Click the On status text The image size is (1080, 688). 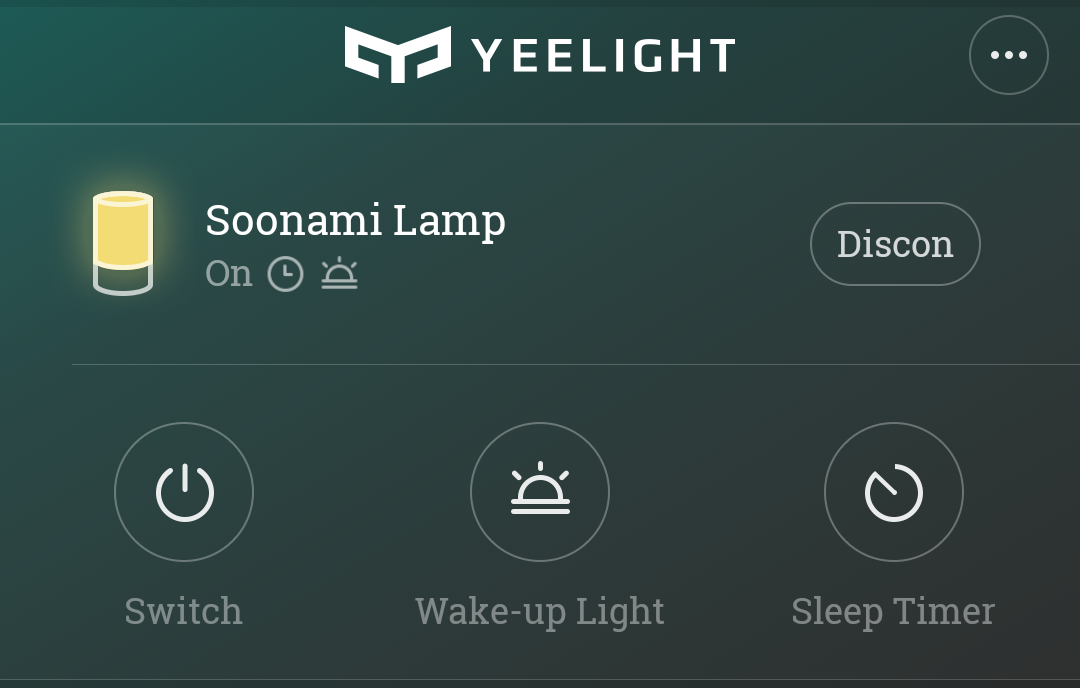pyautogui.click(x=228, y=274)
